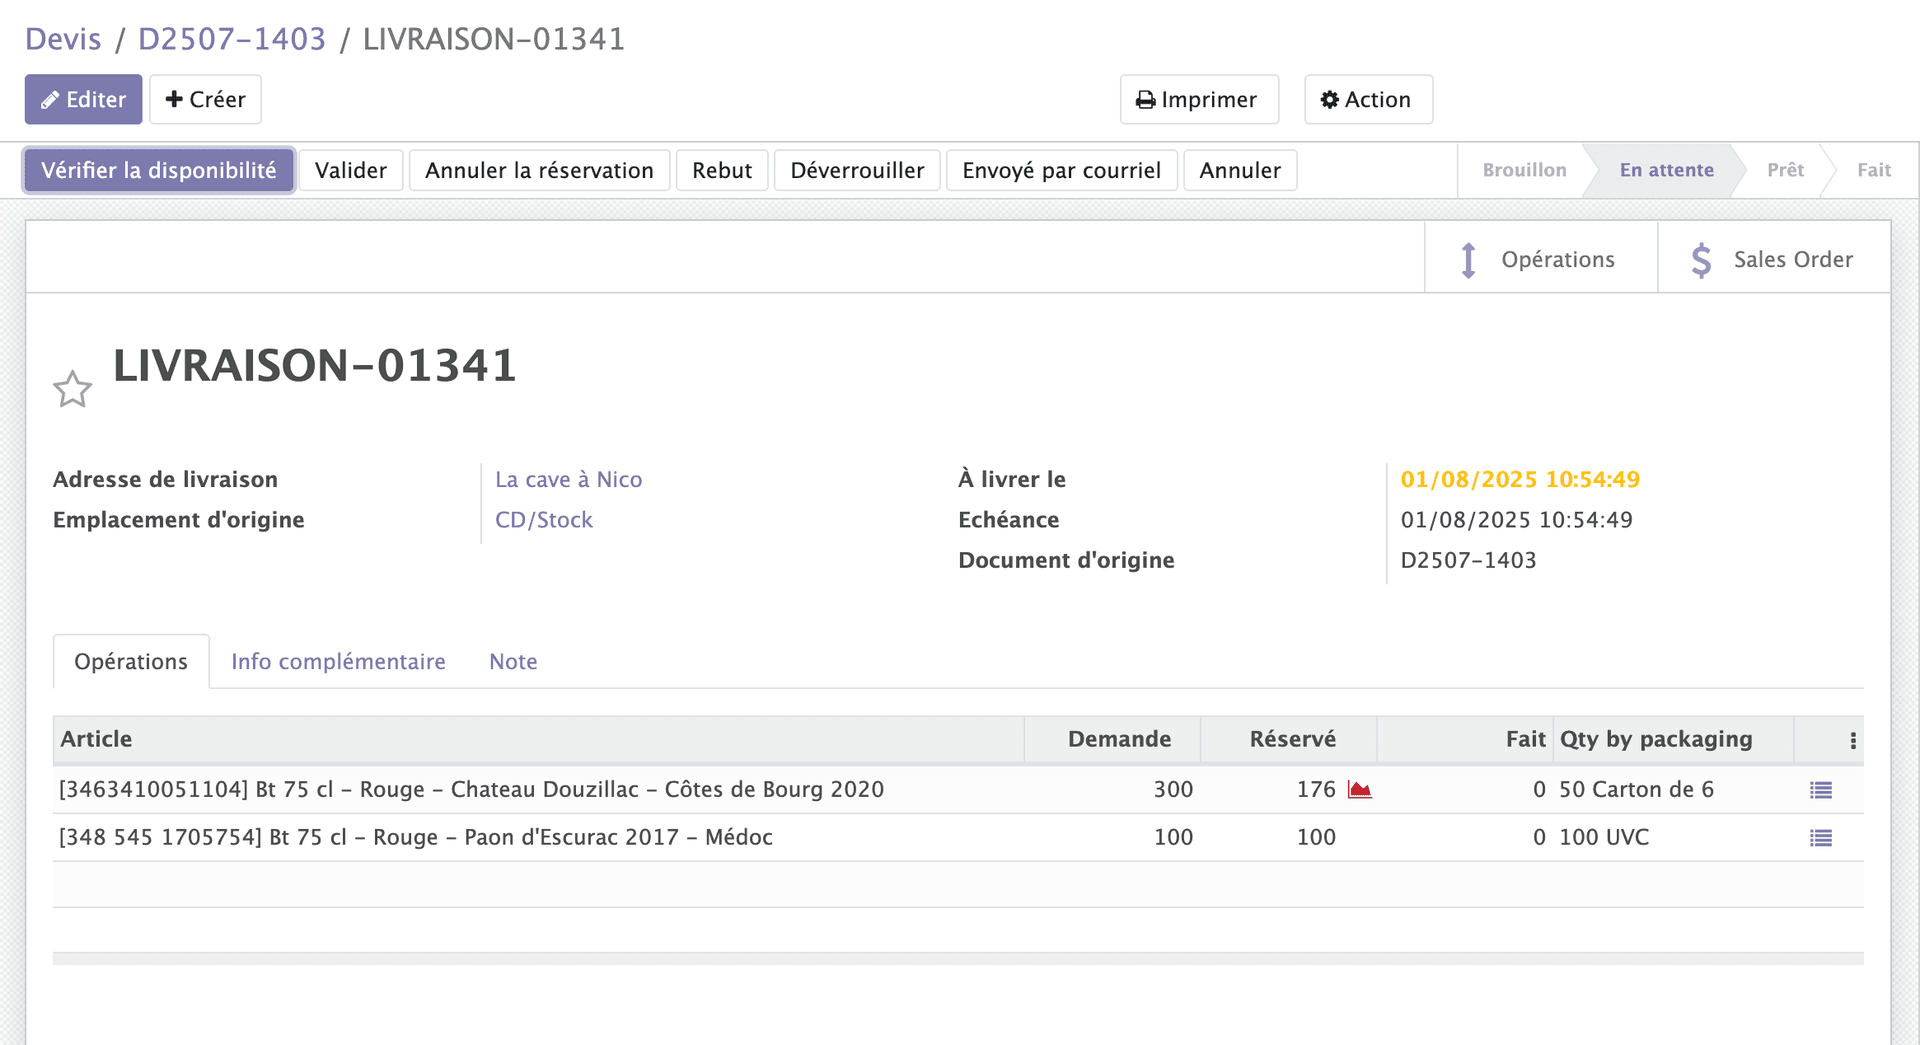The image size is (1920, 1045).
Task: Click the dollar icon on Sales Order button
Action: pyautogui.click(x=1701, y=258)
